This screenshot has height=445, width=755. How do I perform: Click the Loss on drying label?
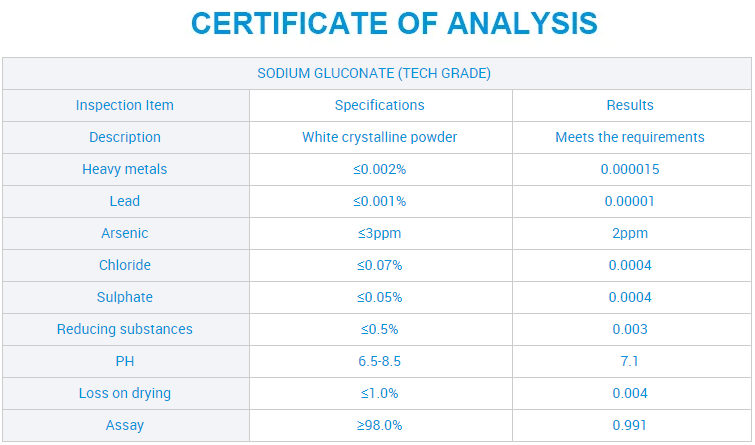tap(125, 393)
